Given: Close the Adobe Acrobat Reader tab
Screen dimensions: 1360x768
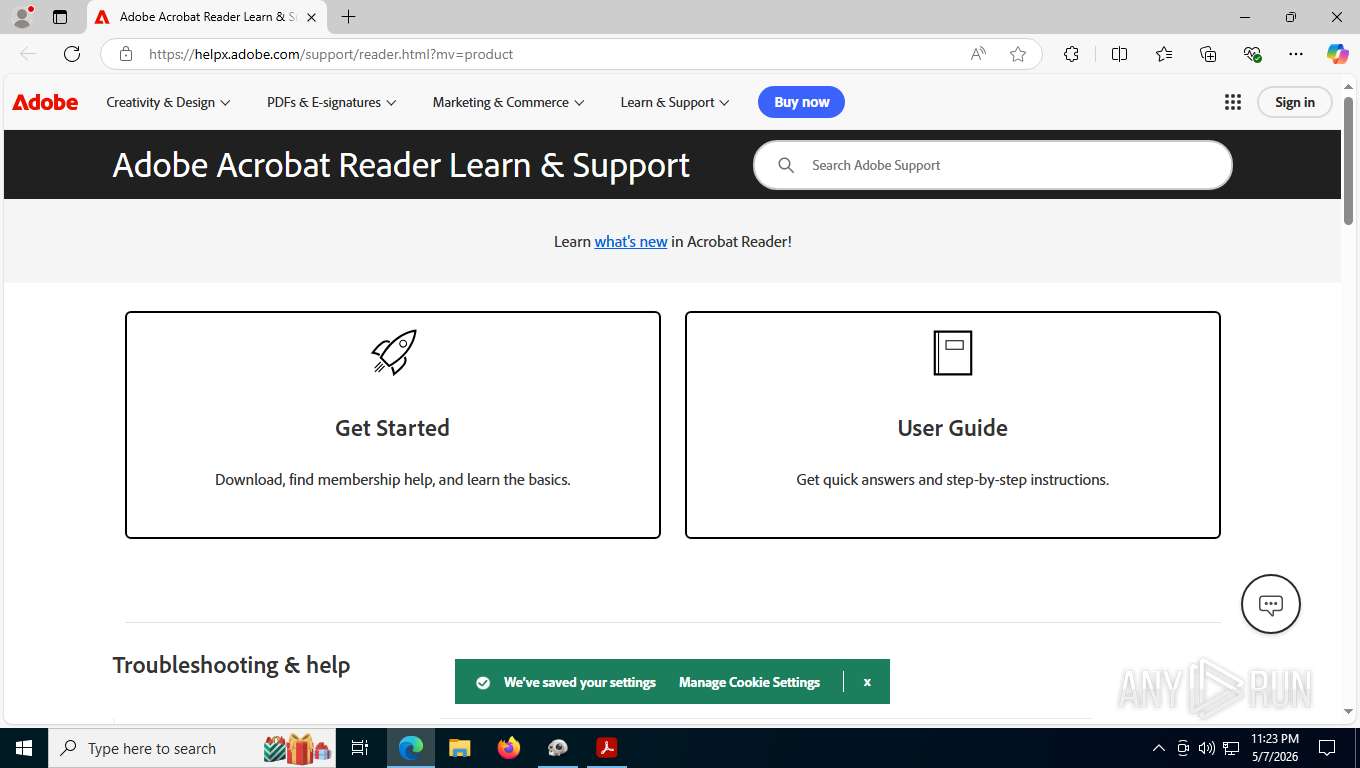Looking at the screenshot, I should (311, 17).
